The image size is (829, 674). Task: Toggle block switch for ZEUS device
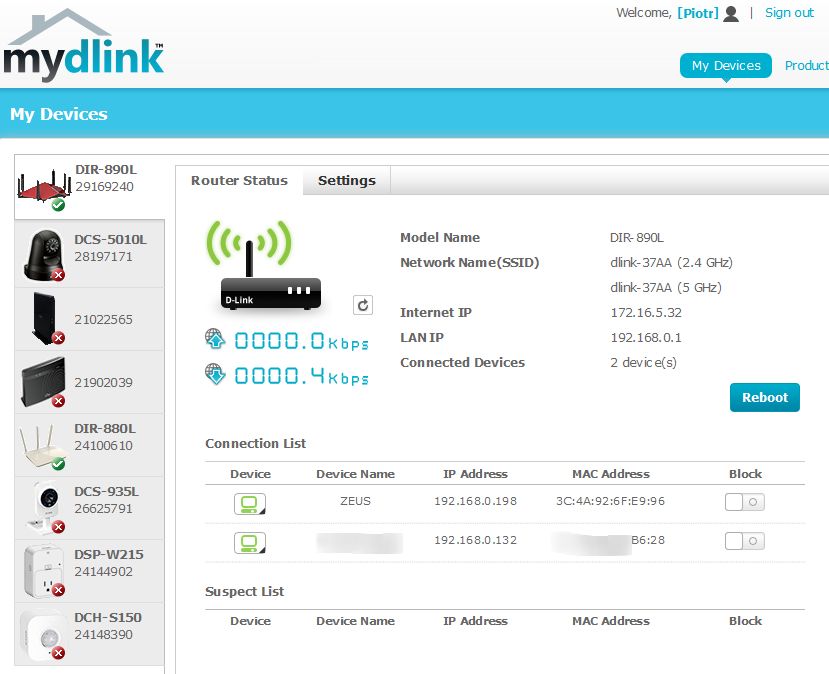coord(744,502)
